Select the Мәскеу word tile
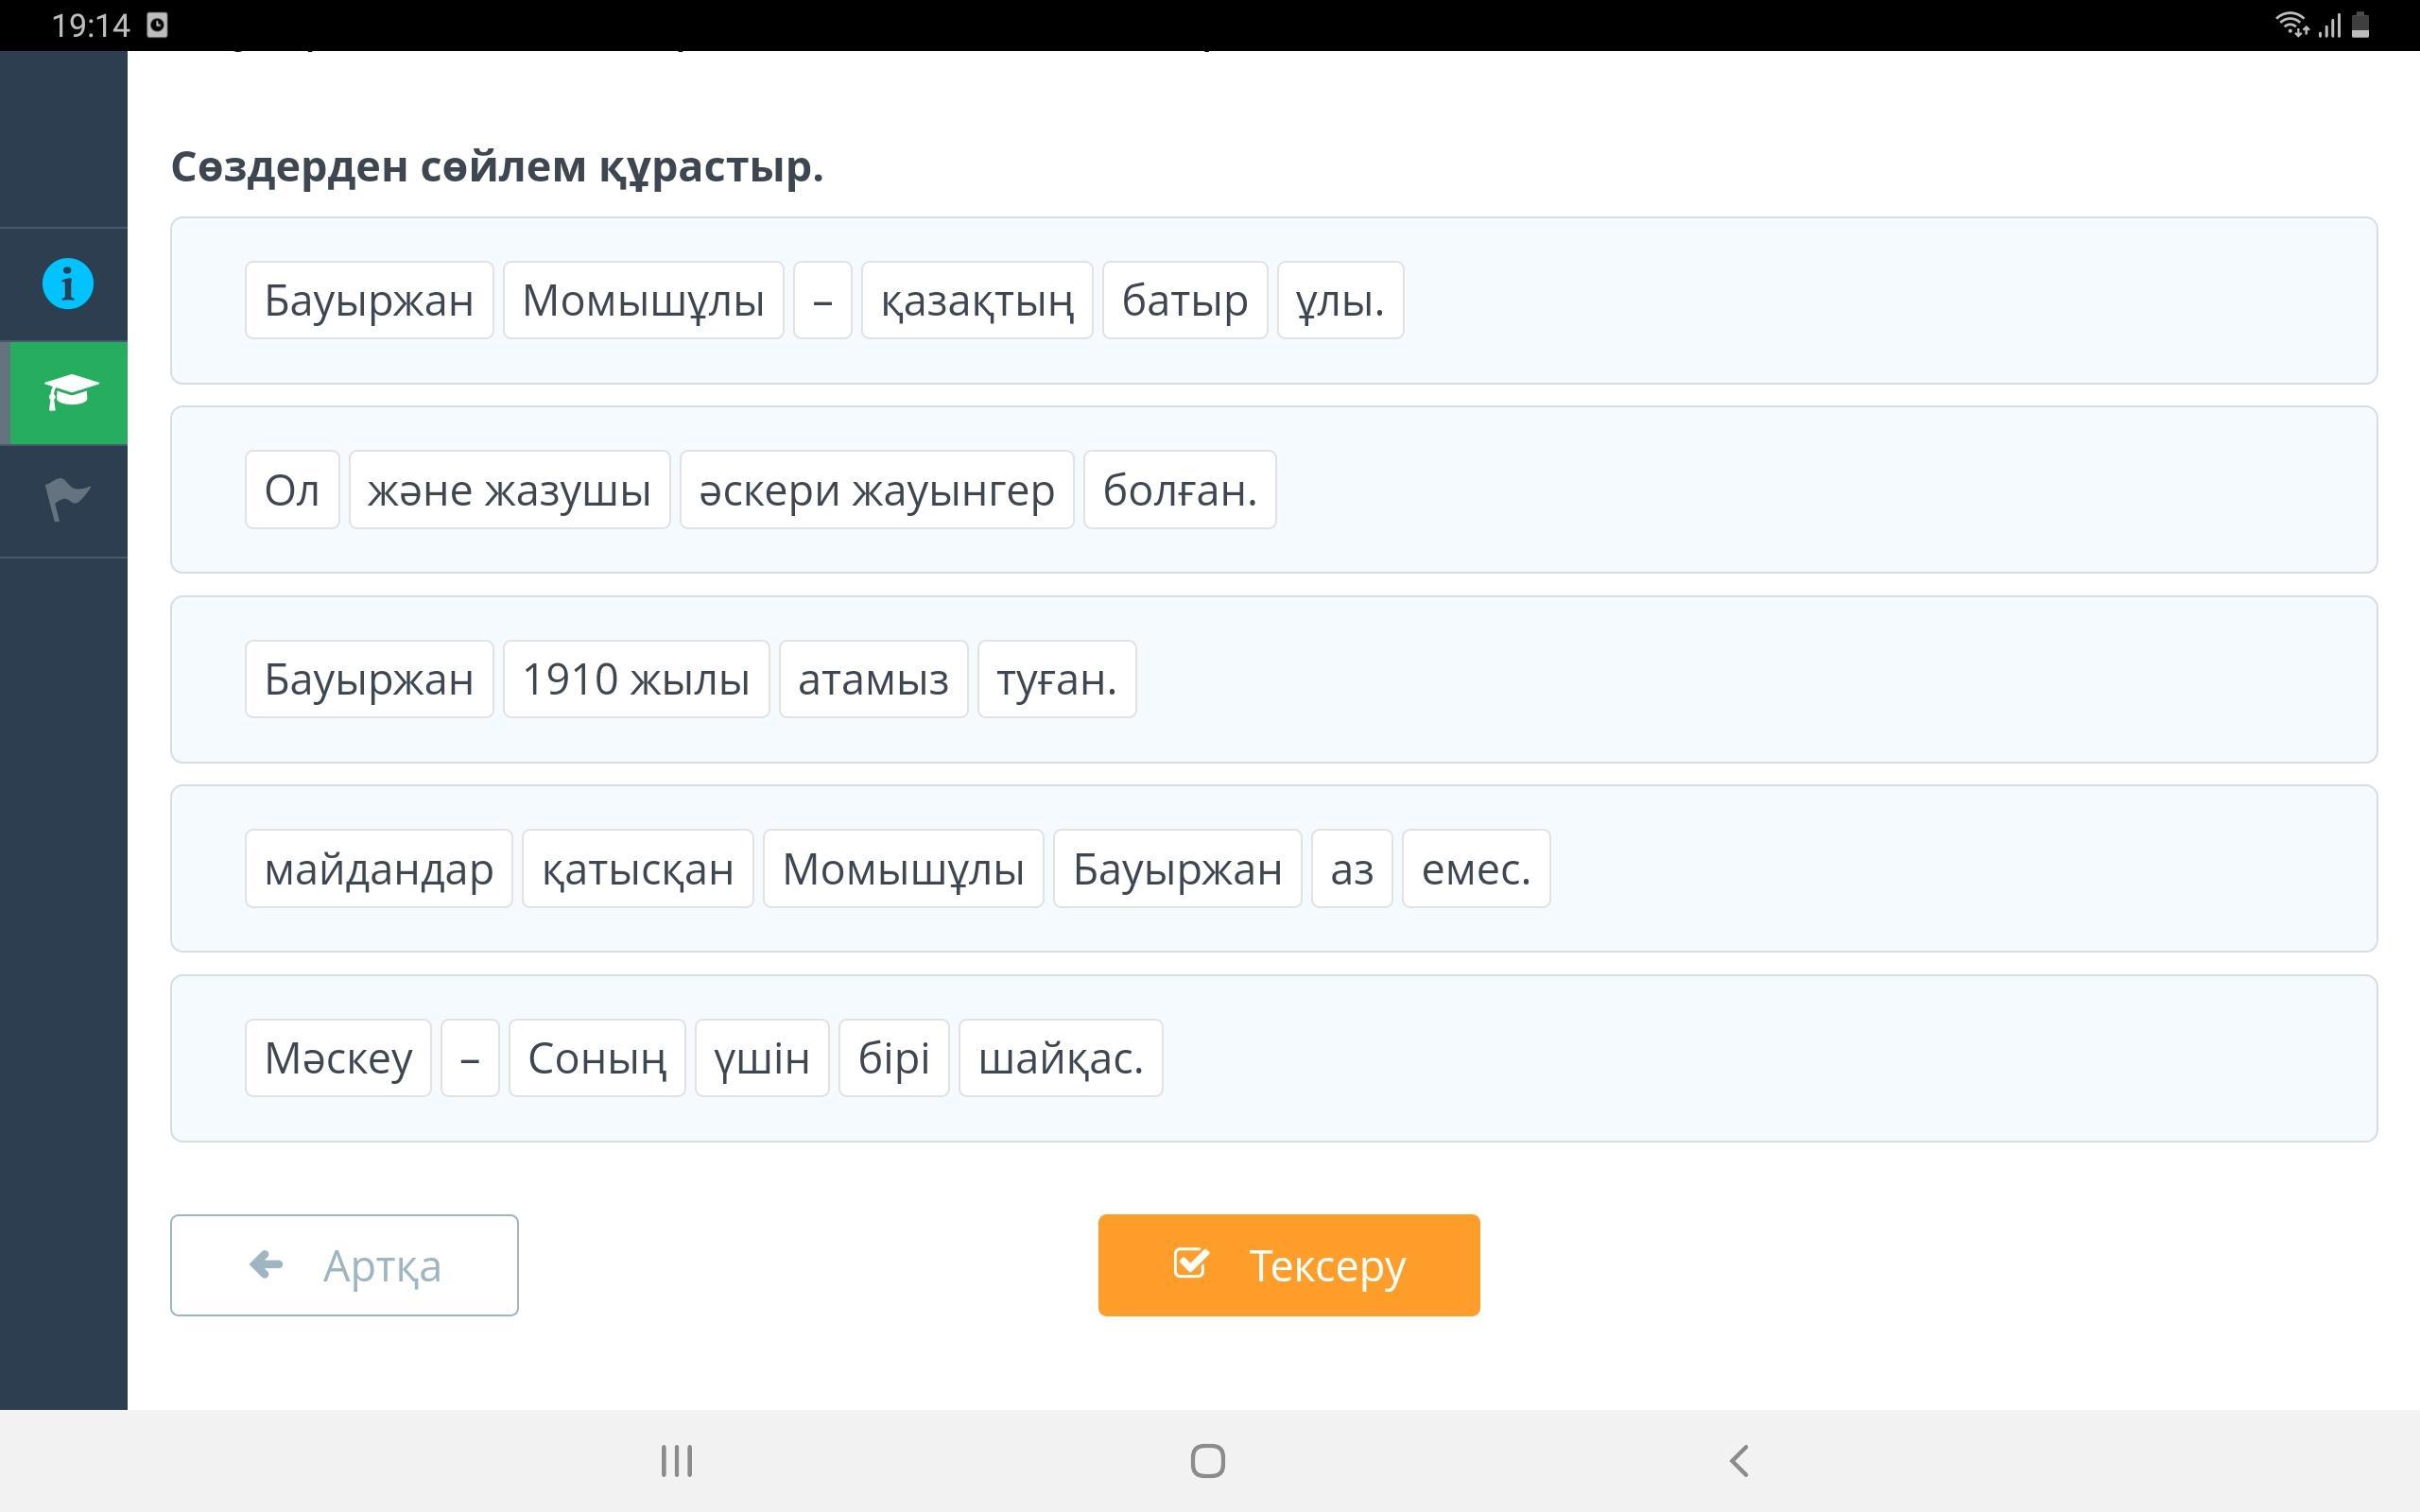Screen dimensions: 2420x1512 point(338,1058)
